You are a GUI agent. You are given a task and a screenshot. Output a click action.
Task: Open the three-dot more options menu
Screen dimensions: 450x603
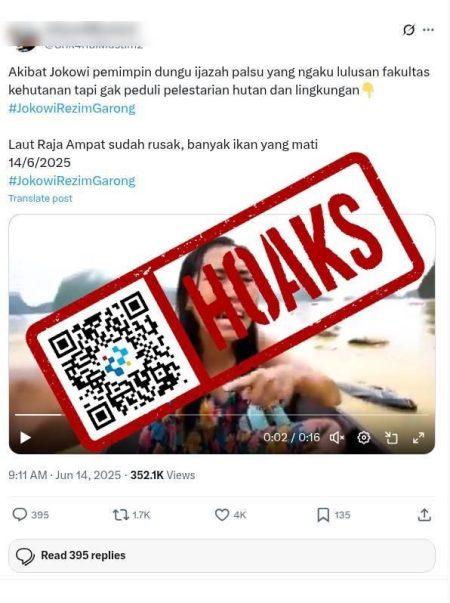pyautogui.click(x=428, y=30)
